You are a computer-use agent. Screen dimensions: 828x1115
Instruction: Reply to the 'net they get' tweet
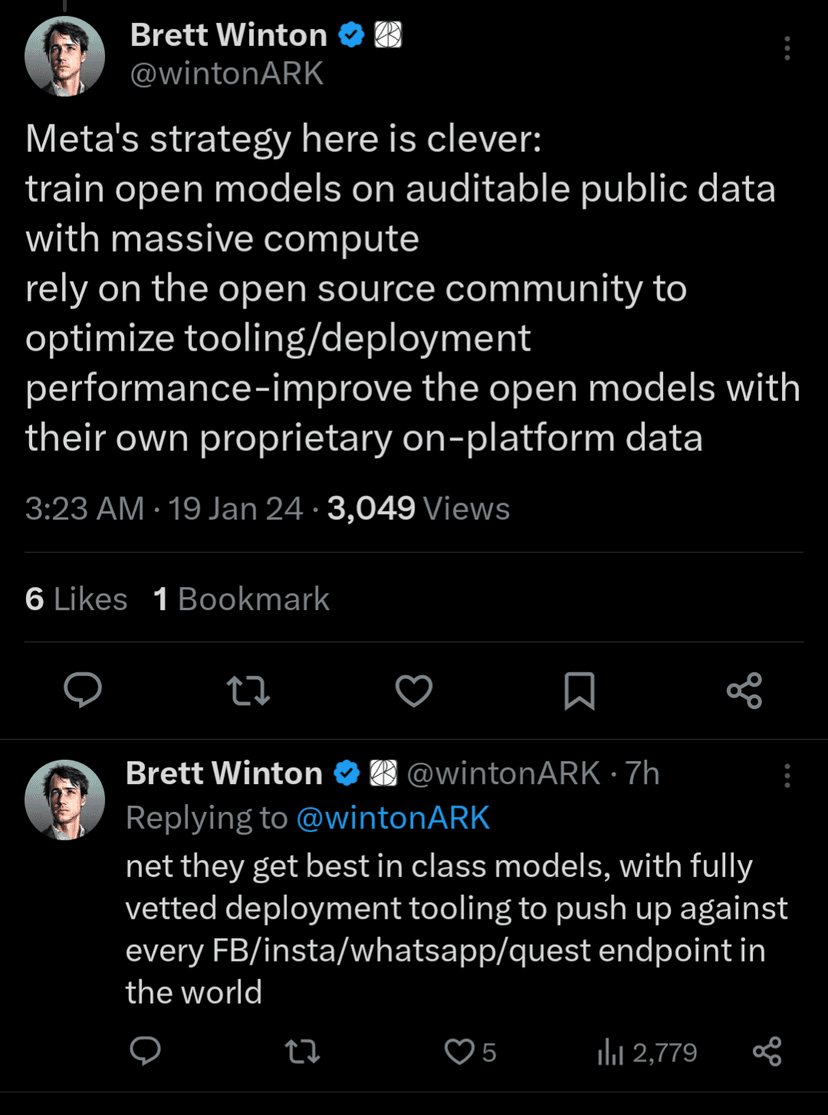pos(147,1051)
